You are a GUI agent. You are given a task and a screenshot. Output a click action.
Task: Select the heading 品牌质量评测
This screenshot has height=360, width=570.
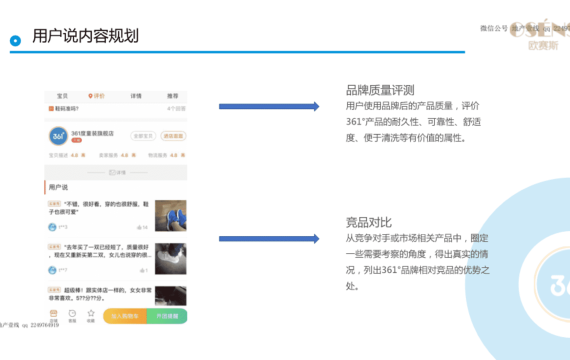(380, 90)
